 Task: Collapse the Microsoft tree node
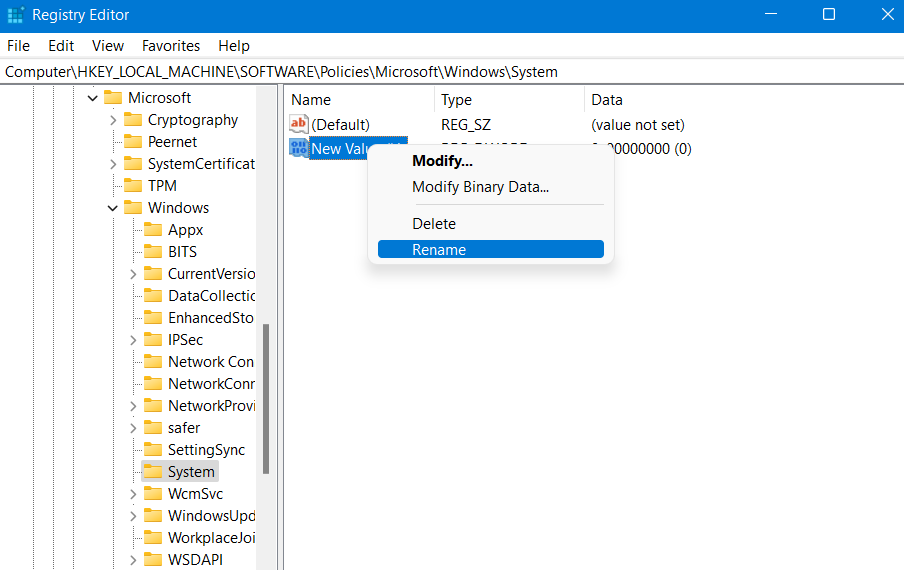pos(93,98)
